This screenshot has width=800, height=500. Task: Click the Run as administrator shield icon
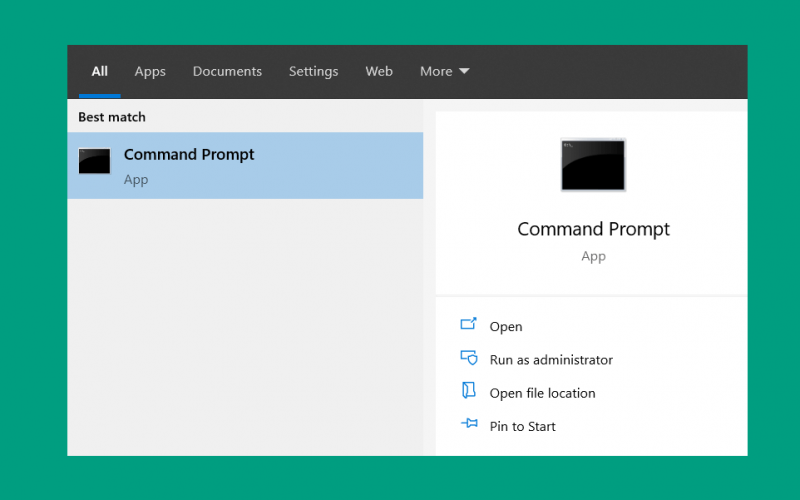pos(468,358)
